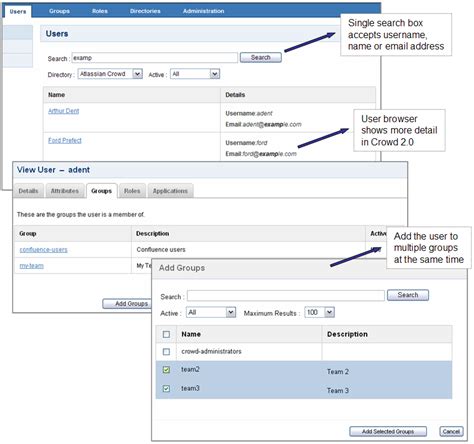474x444 pixels.
Task: Open the Directories navigation tab
Action: pos(145,11)
